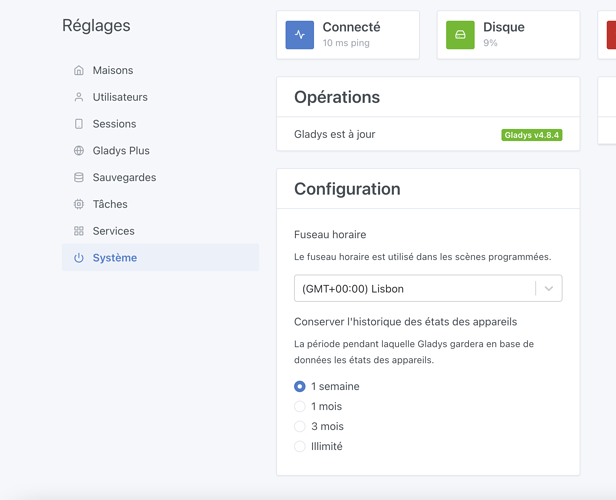Screen dimensions: 616x500
Task: Click the house icon beside Maisons
Action: [x=79, y=71]
